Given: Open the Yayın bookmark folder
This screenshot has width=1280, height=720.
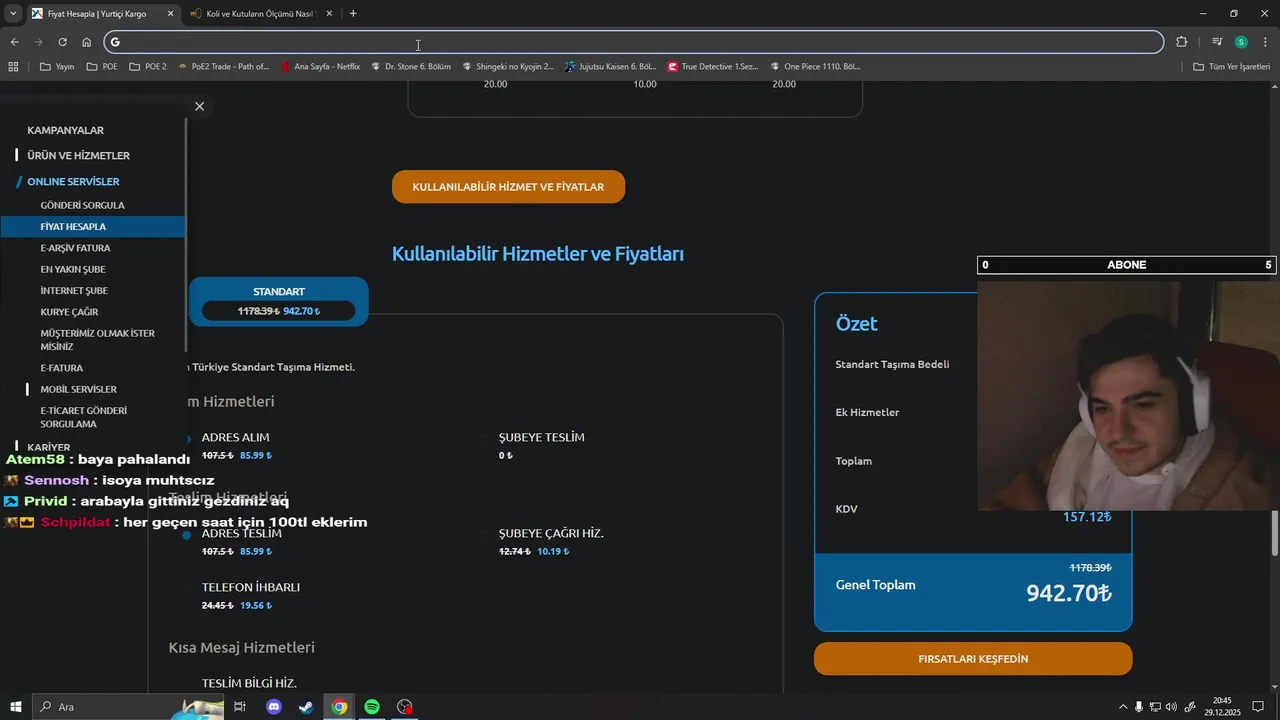Looking at the screenshot, I should point(57,67).
